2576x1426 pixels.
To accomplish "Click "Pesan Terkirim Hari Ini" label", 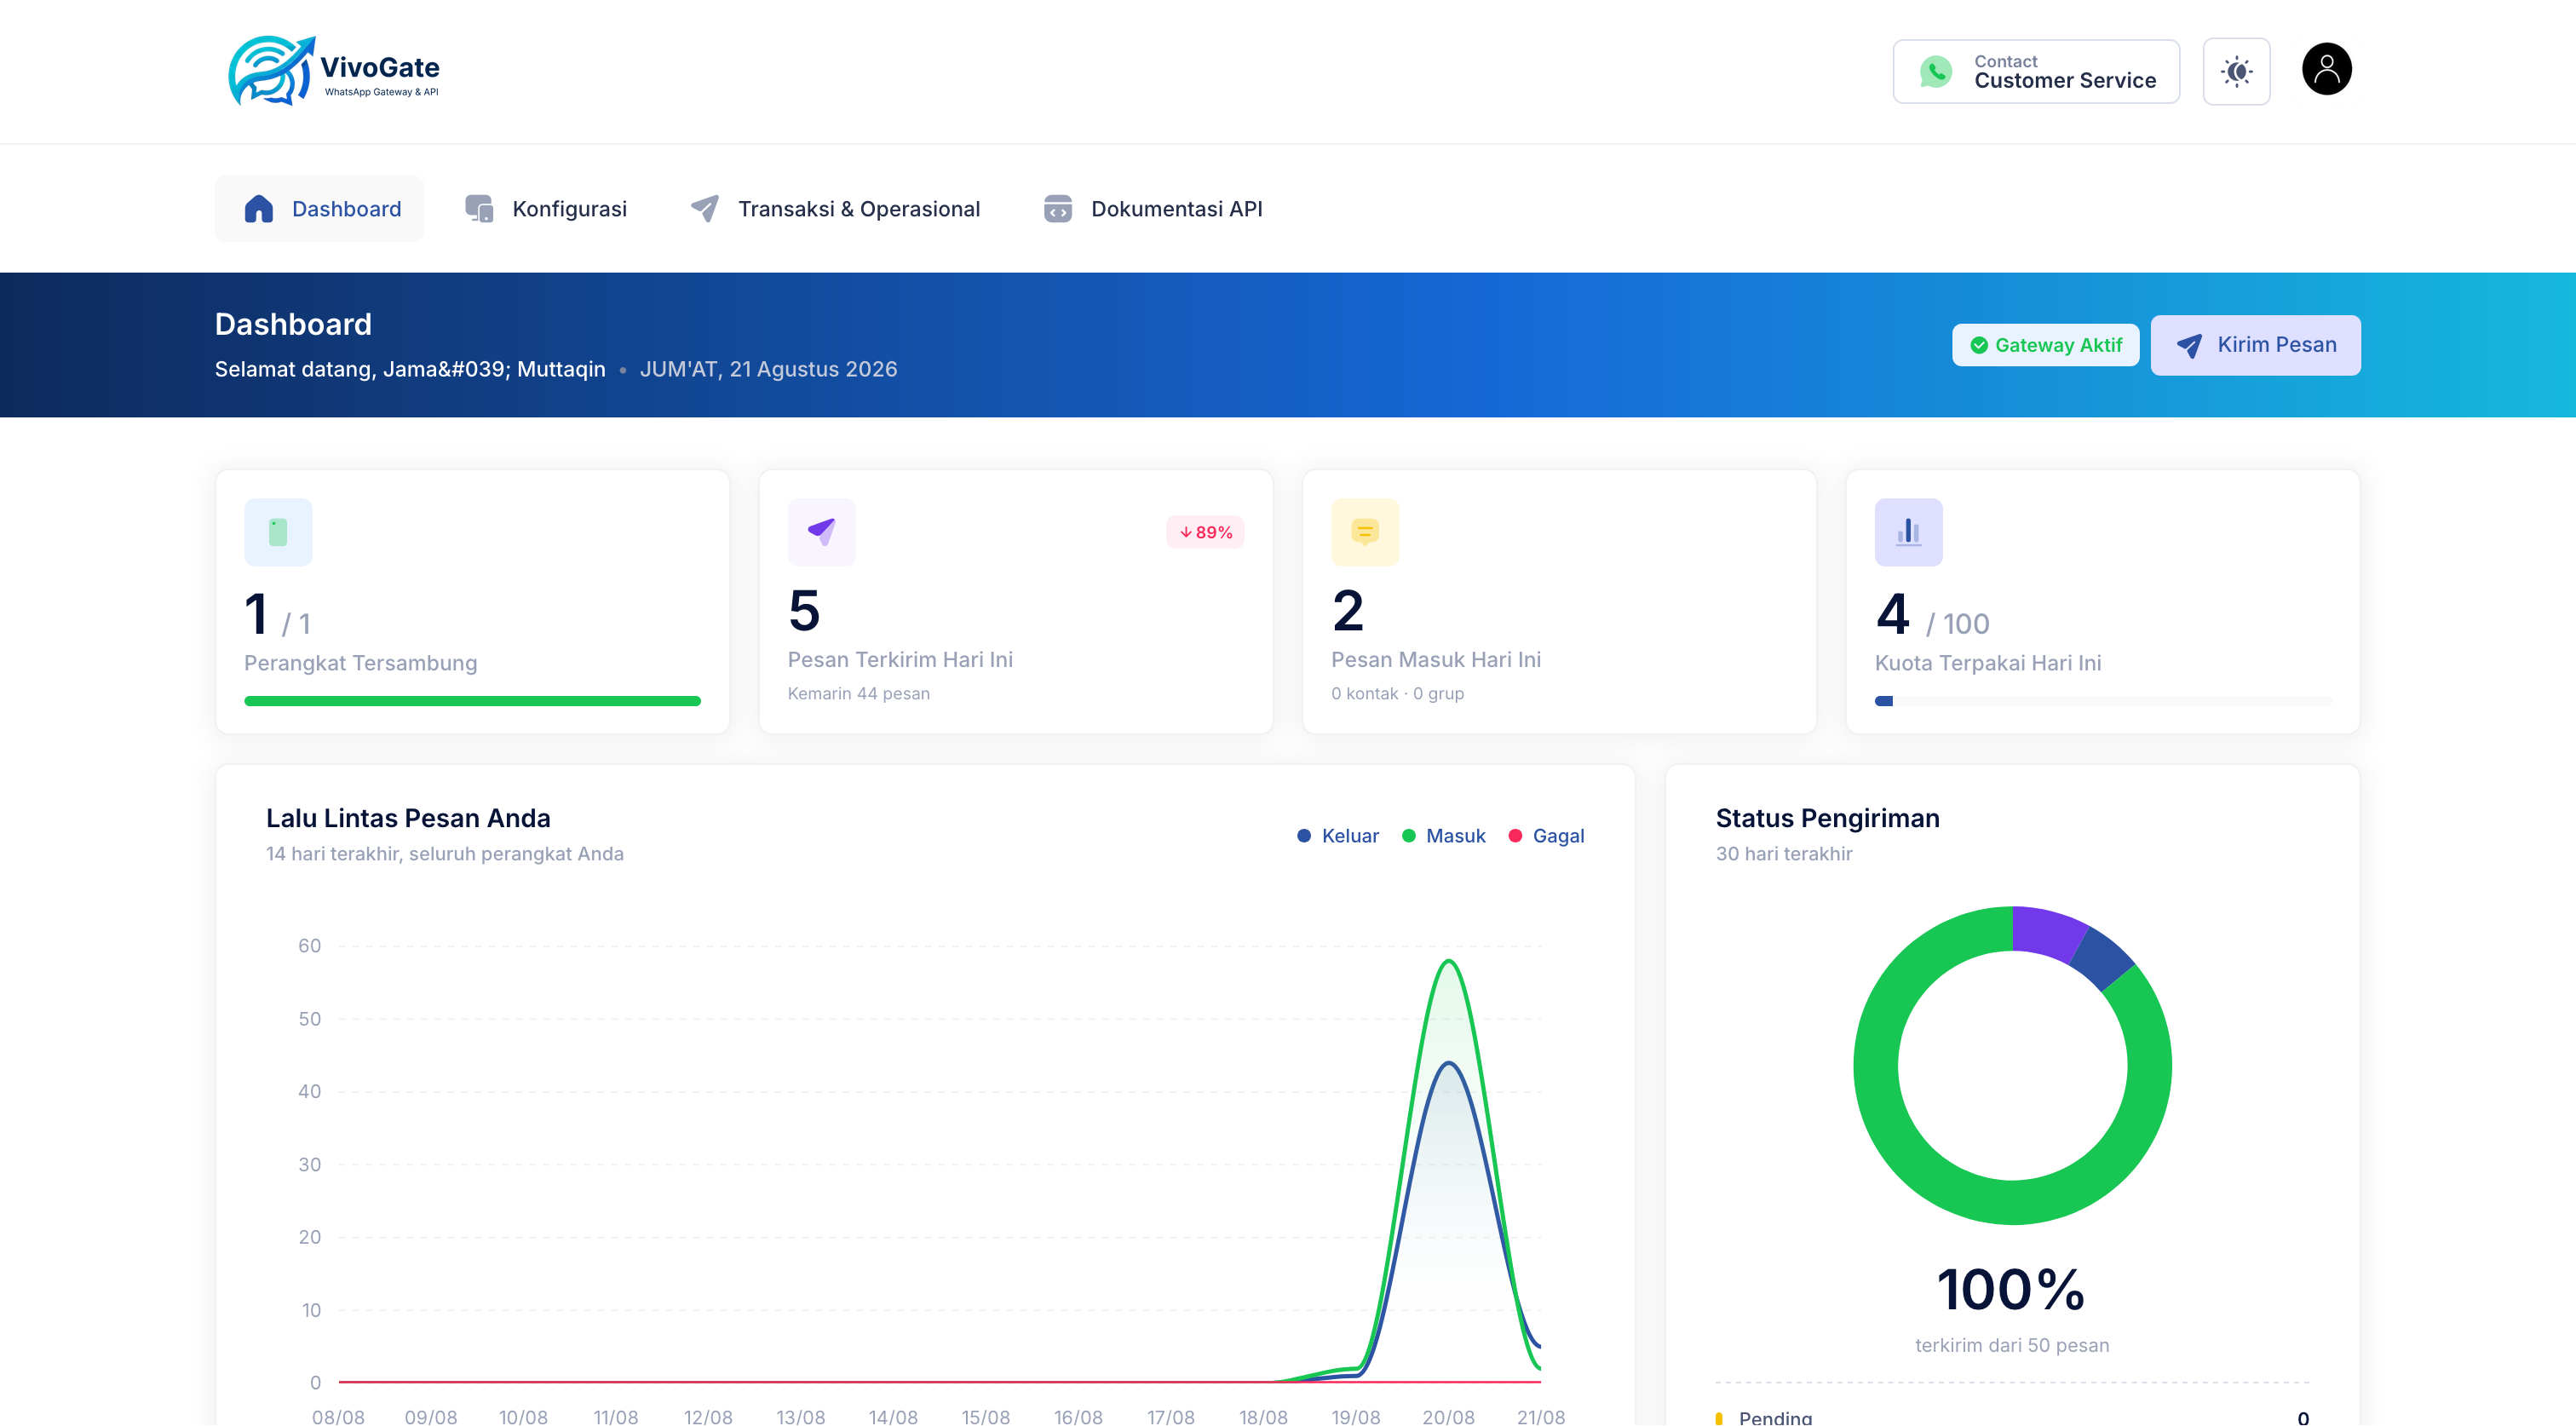I will click(900, 659).
